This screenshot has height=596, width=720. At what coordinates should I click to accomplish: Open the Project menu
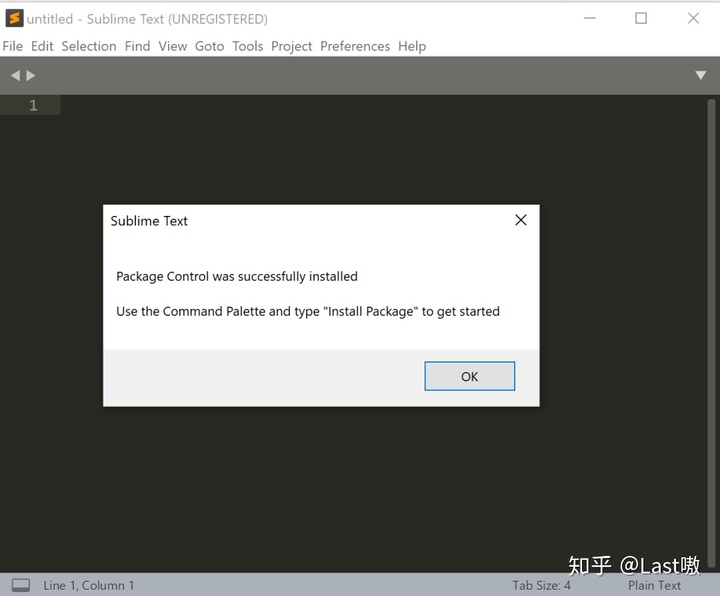(x=292, y=46)
